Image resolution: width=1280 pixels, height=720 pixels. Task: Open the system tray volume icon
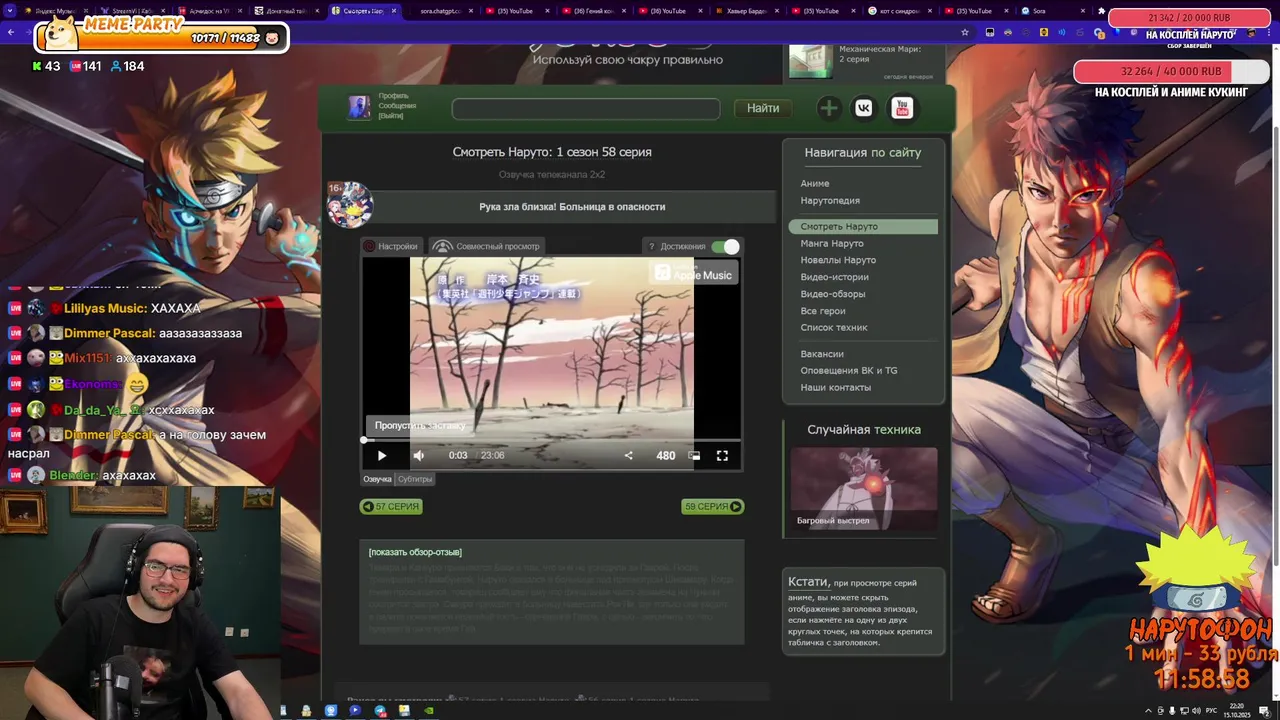click(x=1196, y=711)
